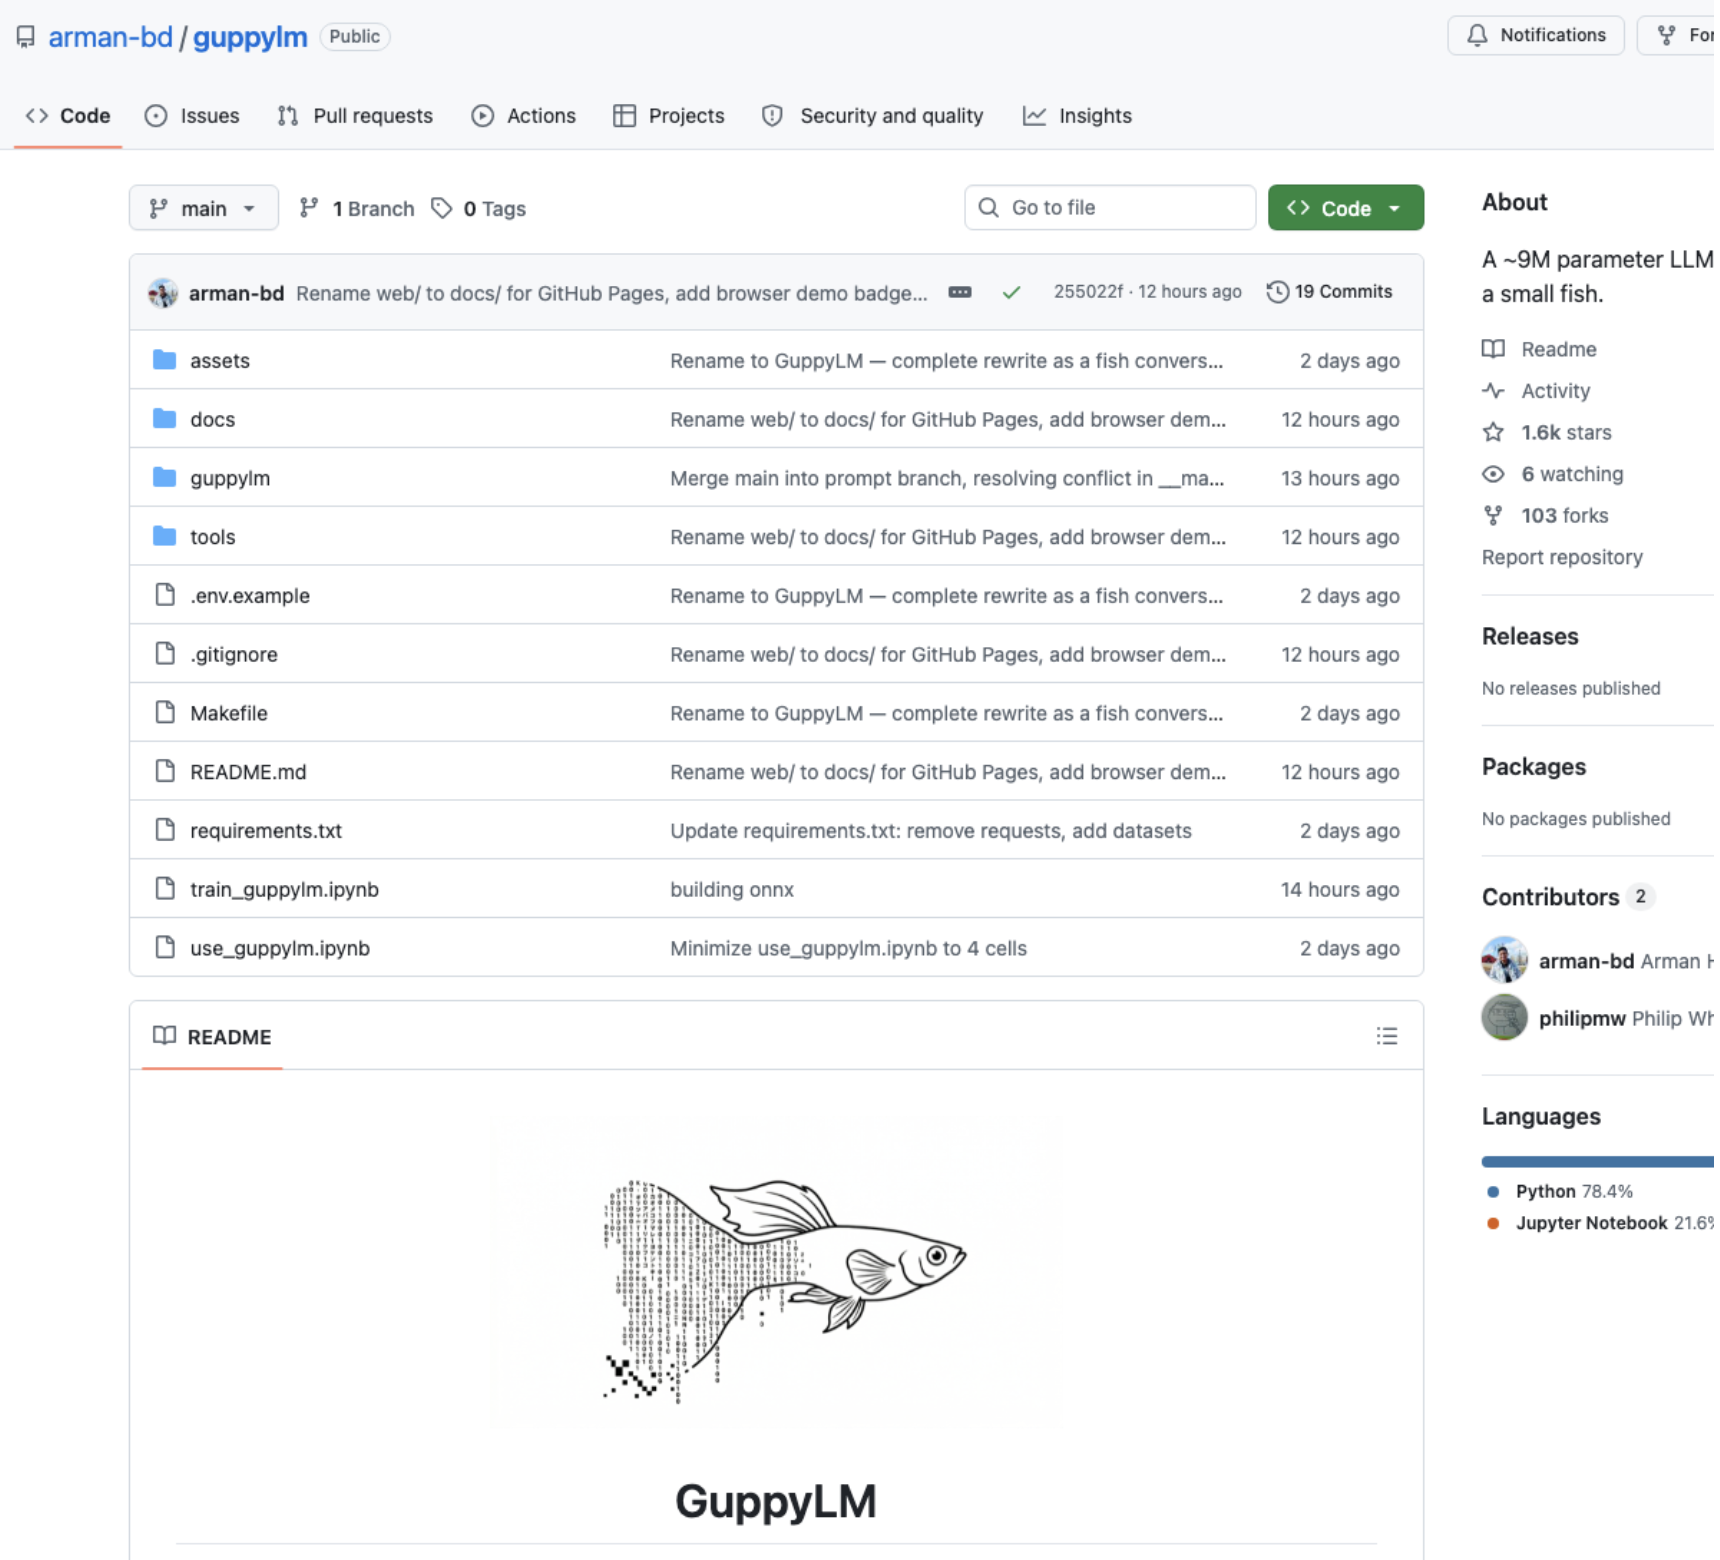Viewport: 1720px width, 1560px height.
Task: Open the Activity link in About
Action: pos(1555,391)
